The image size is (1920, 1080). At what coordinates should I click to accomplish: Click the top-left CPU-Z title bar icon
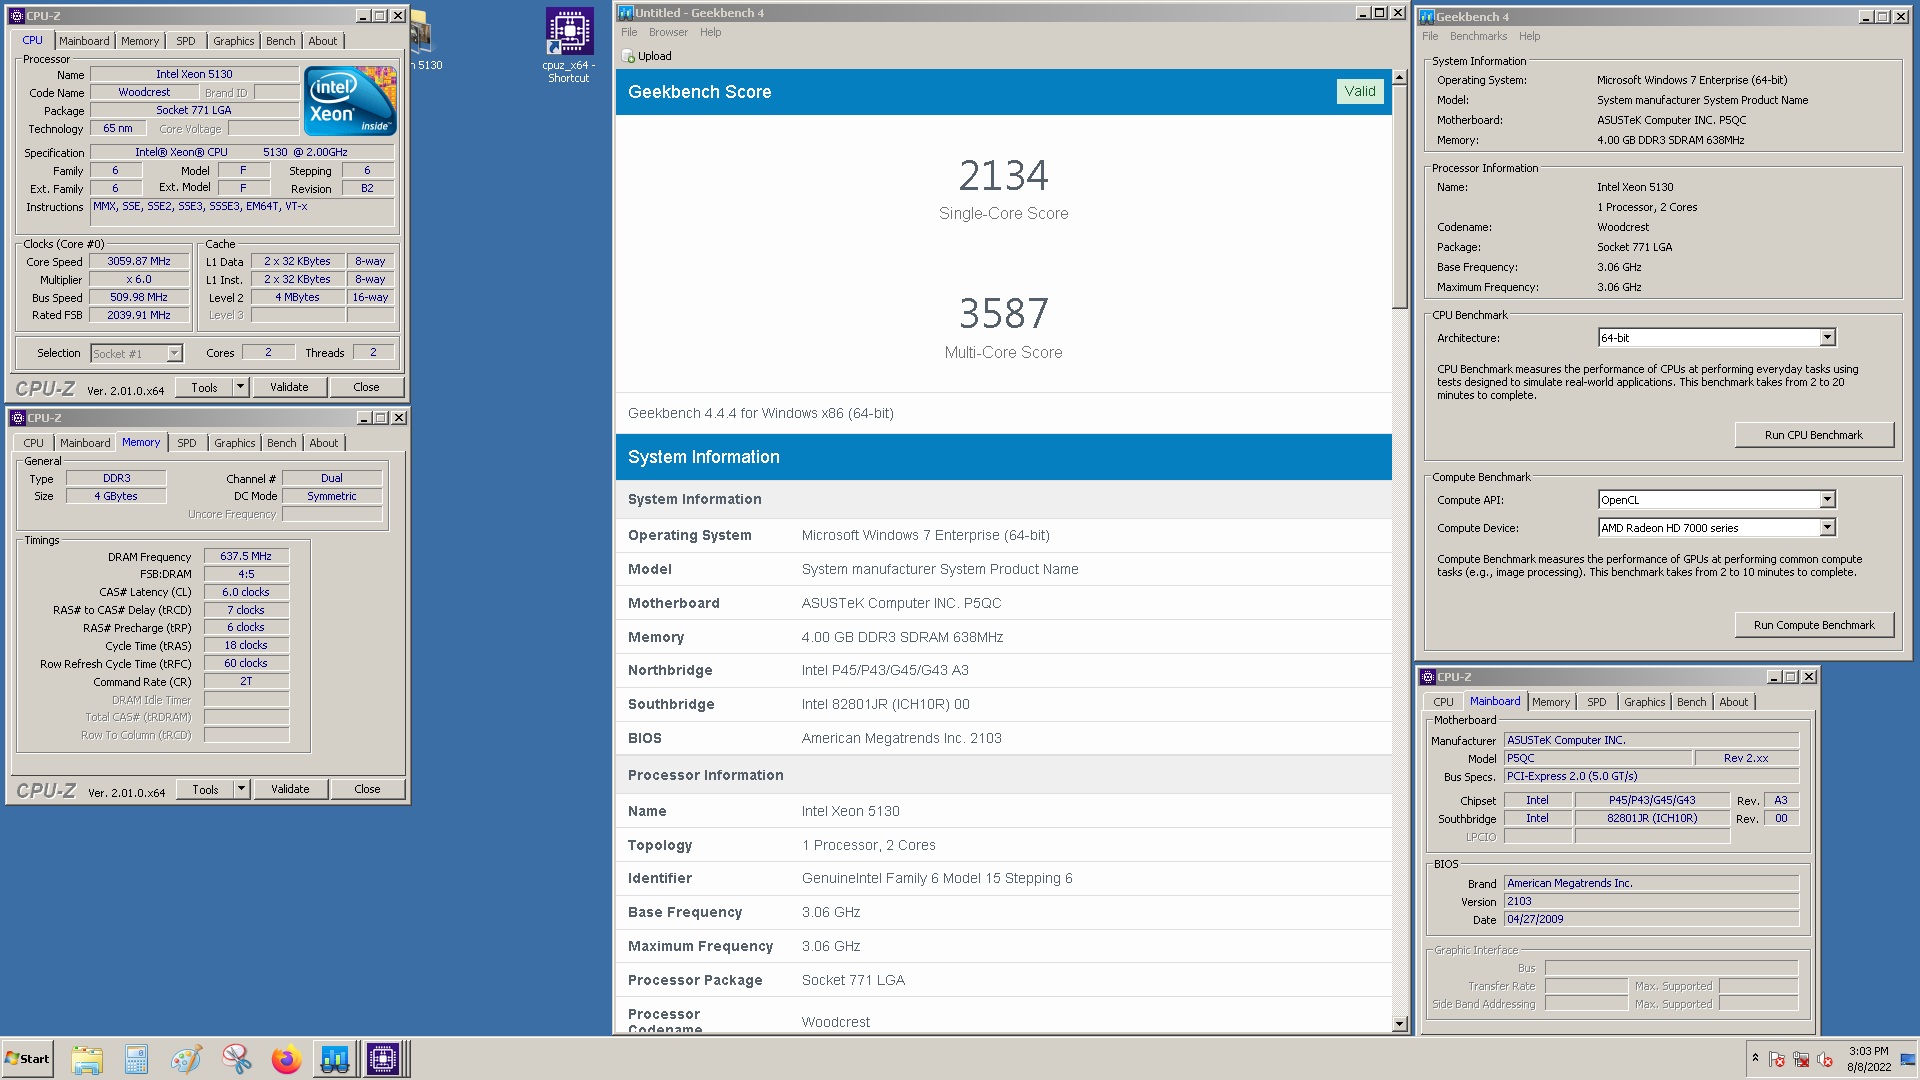[17, 16]
